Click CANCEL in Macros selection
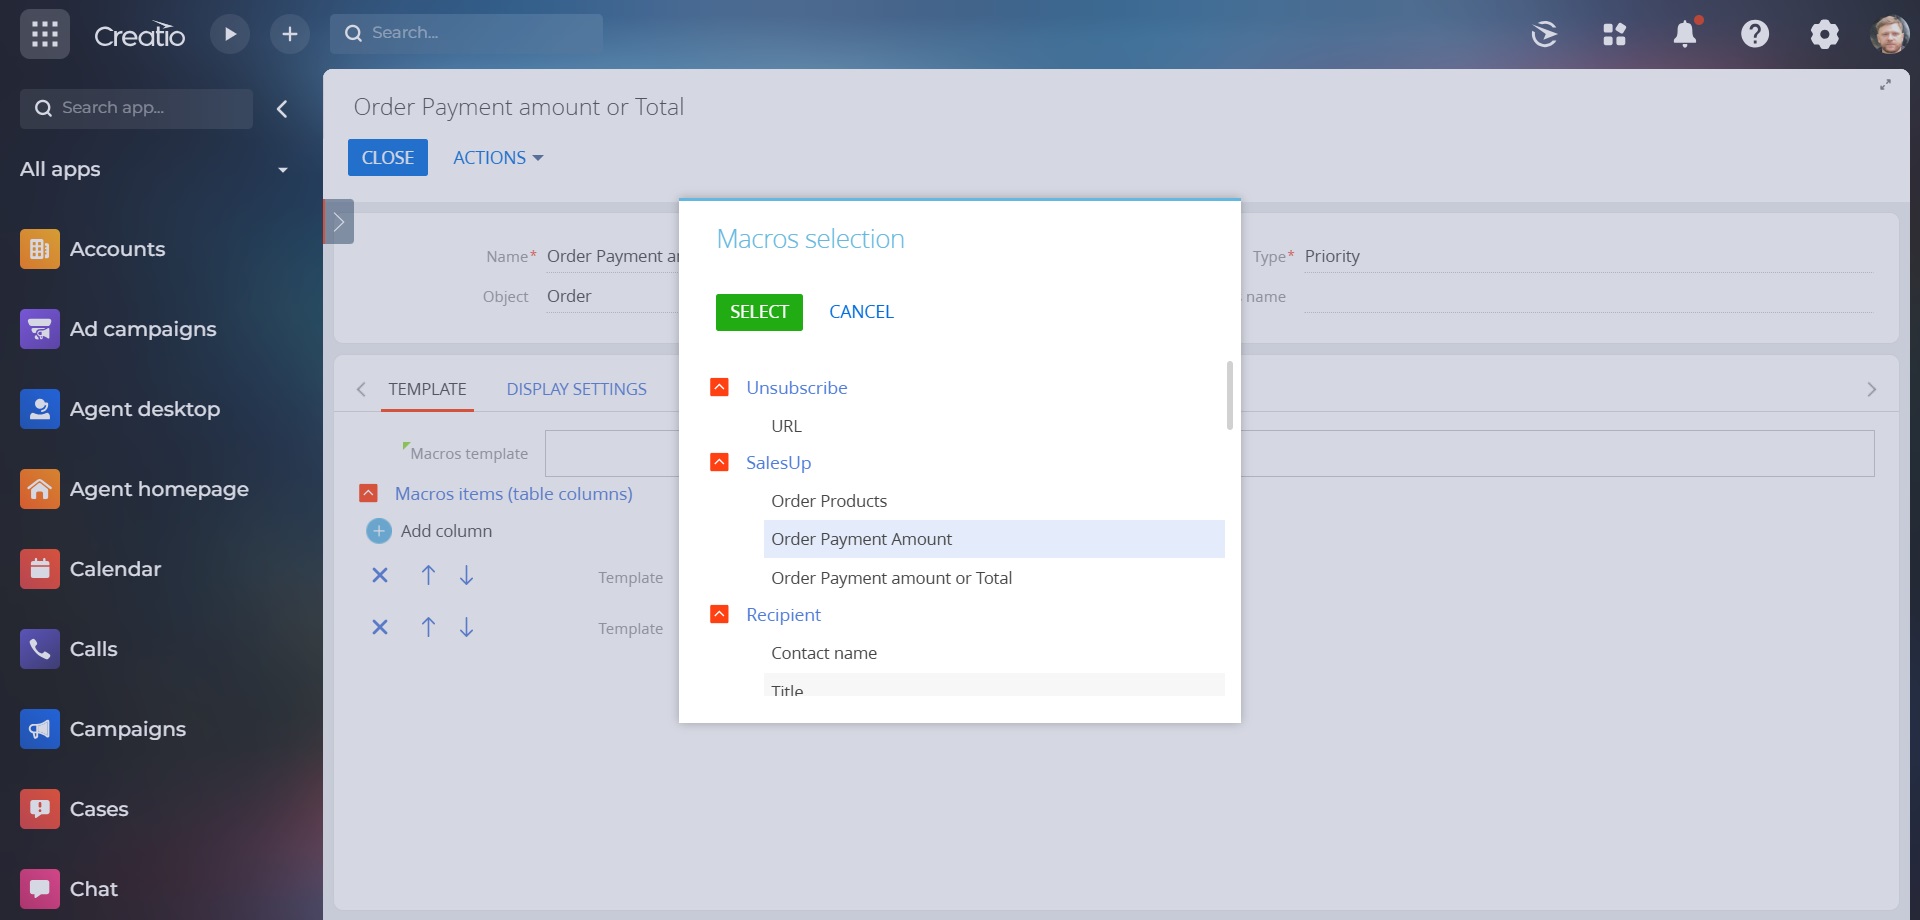The width and height of the screenshot is (1920, 920). coord(861,312)
